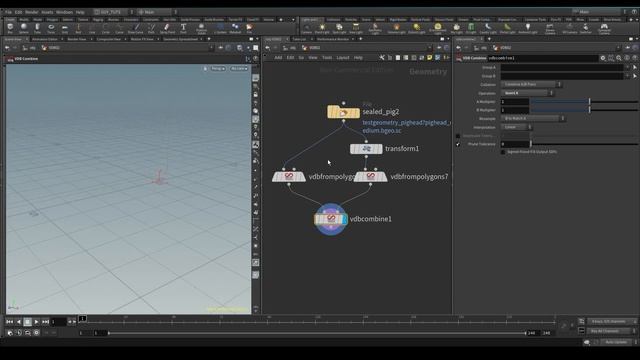640x360 pixels.
Task: Click the transform1 node
Action: [366, 149]
